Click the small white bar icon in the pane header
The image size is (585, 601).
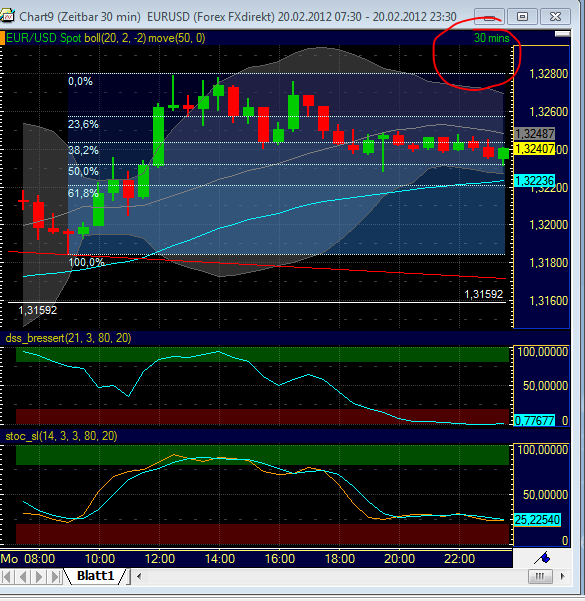562,34
